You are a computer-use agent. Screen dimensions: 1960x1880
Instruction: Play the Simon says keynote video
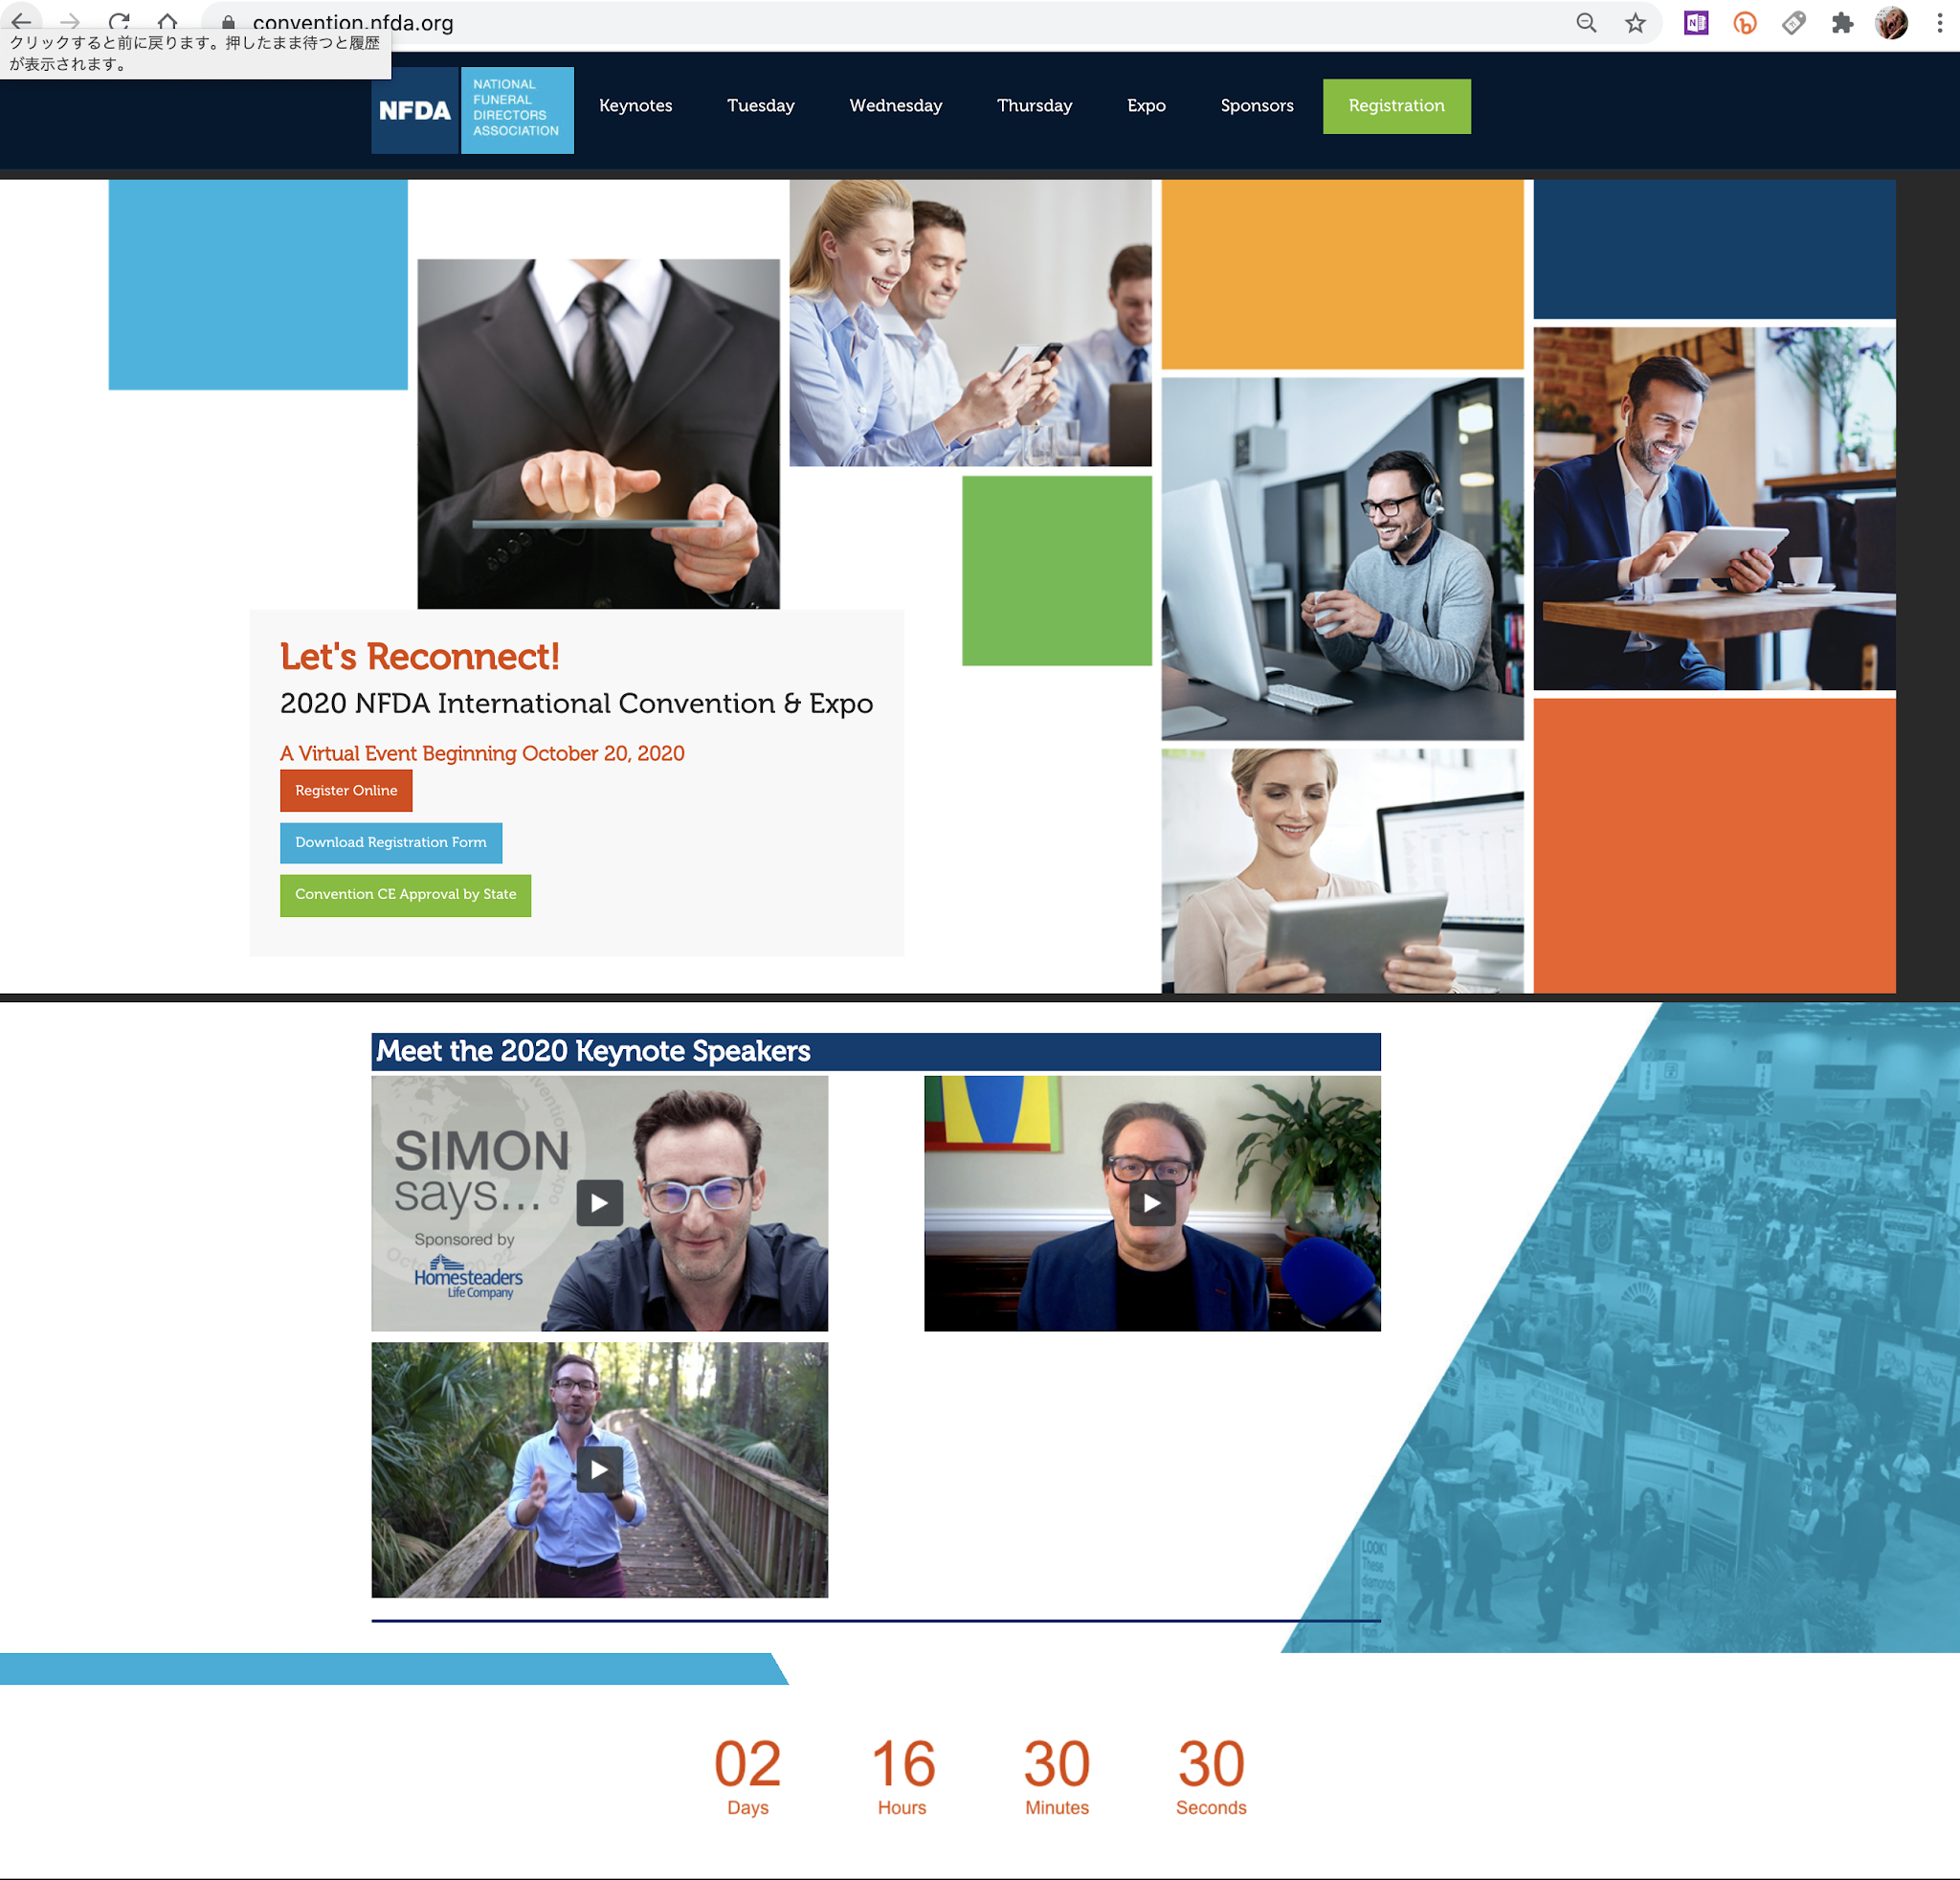click(x=599, y=1203)
